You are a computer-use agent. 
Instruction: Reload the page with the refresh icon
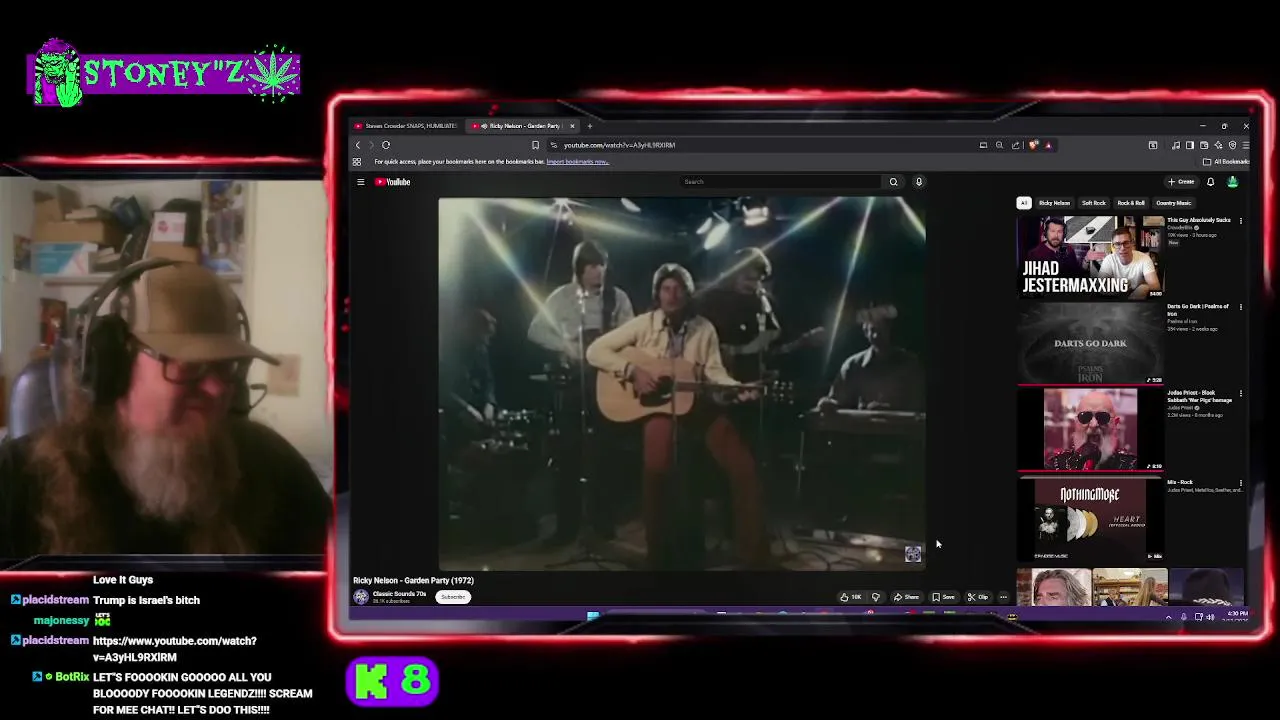click(386, 145)
